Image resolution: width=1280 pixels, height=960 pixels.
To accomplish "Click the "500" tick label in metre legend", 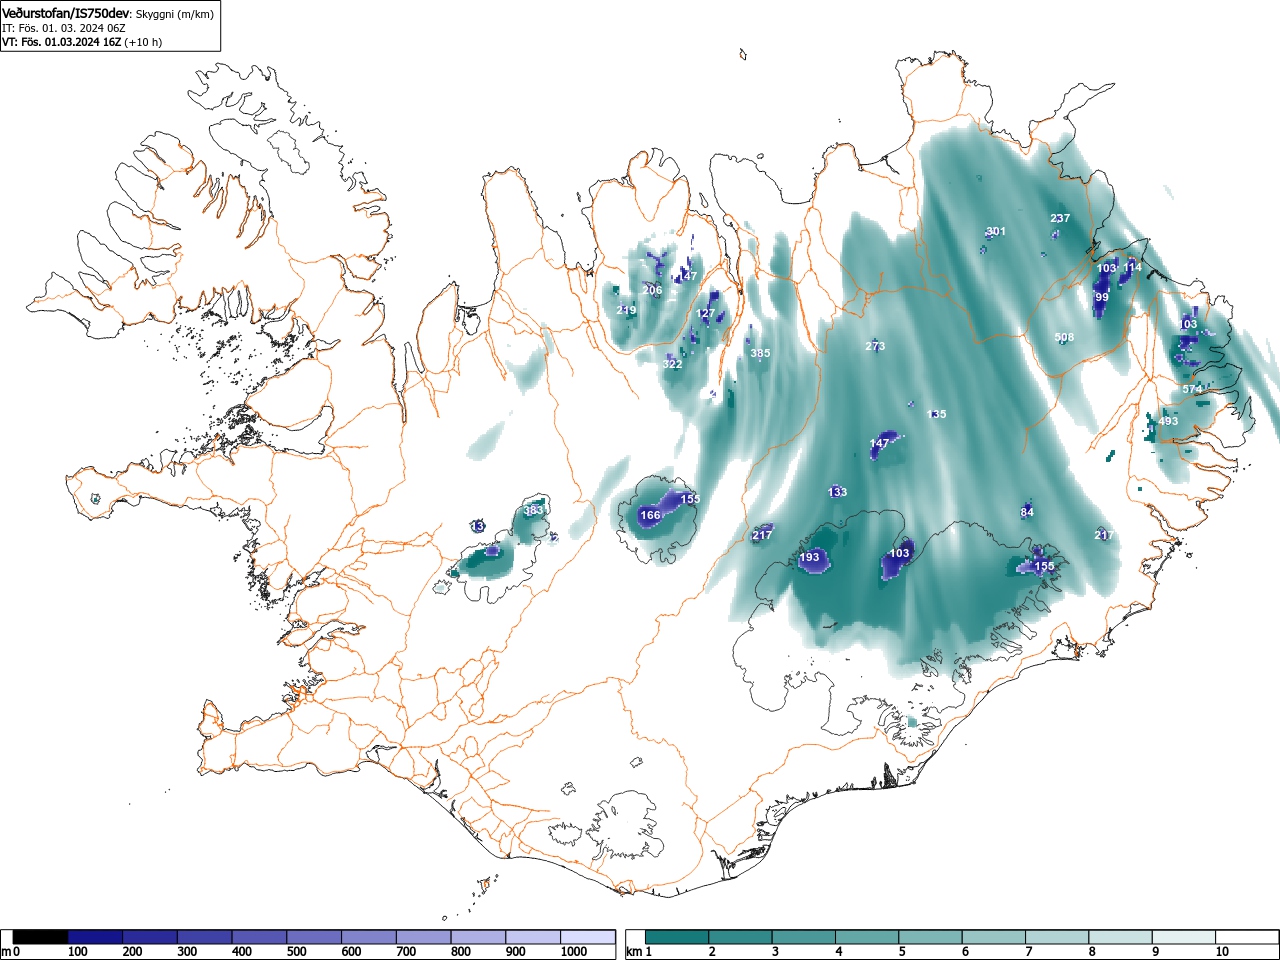I will [296, 952].
